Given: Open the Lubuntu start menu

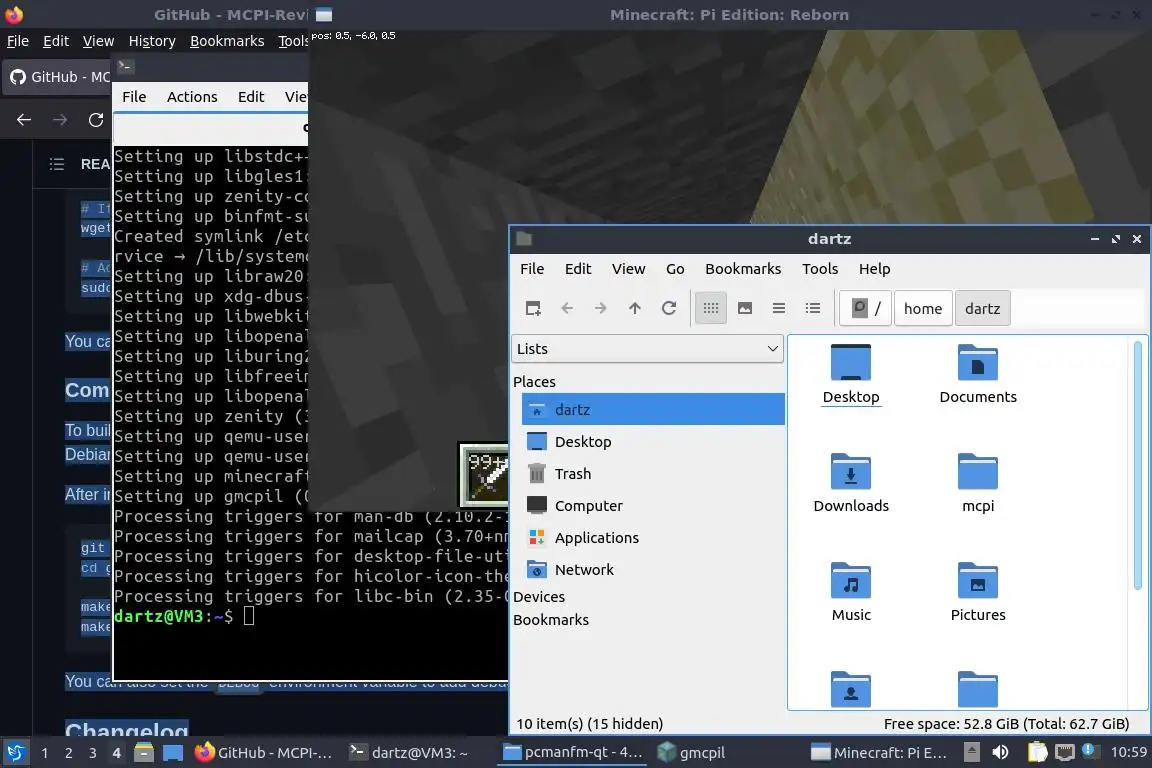Looking at the screenshot, I should click(15, 753).
